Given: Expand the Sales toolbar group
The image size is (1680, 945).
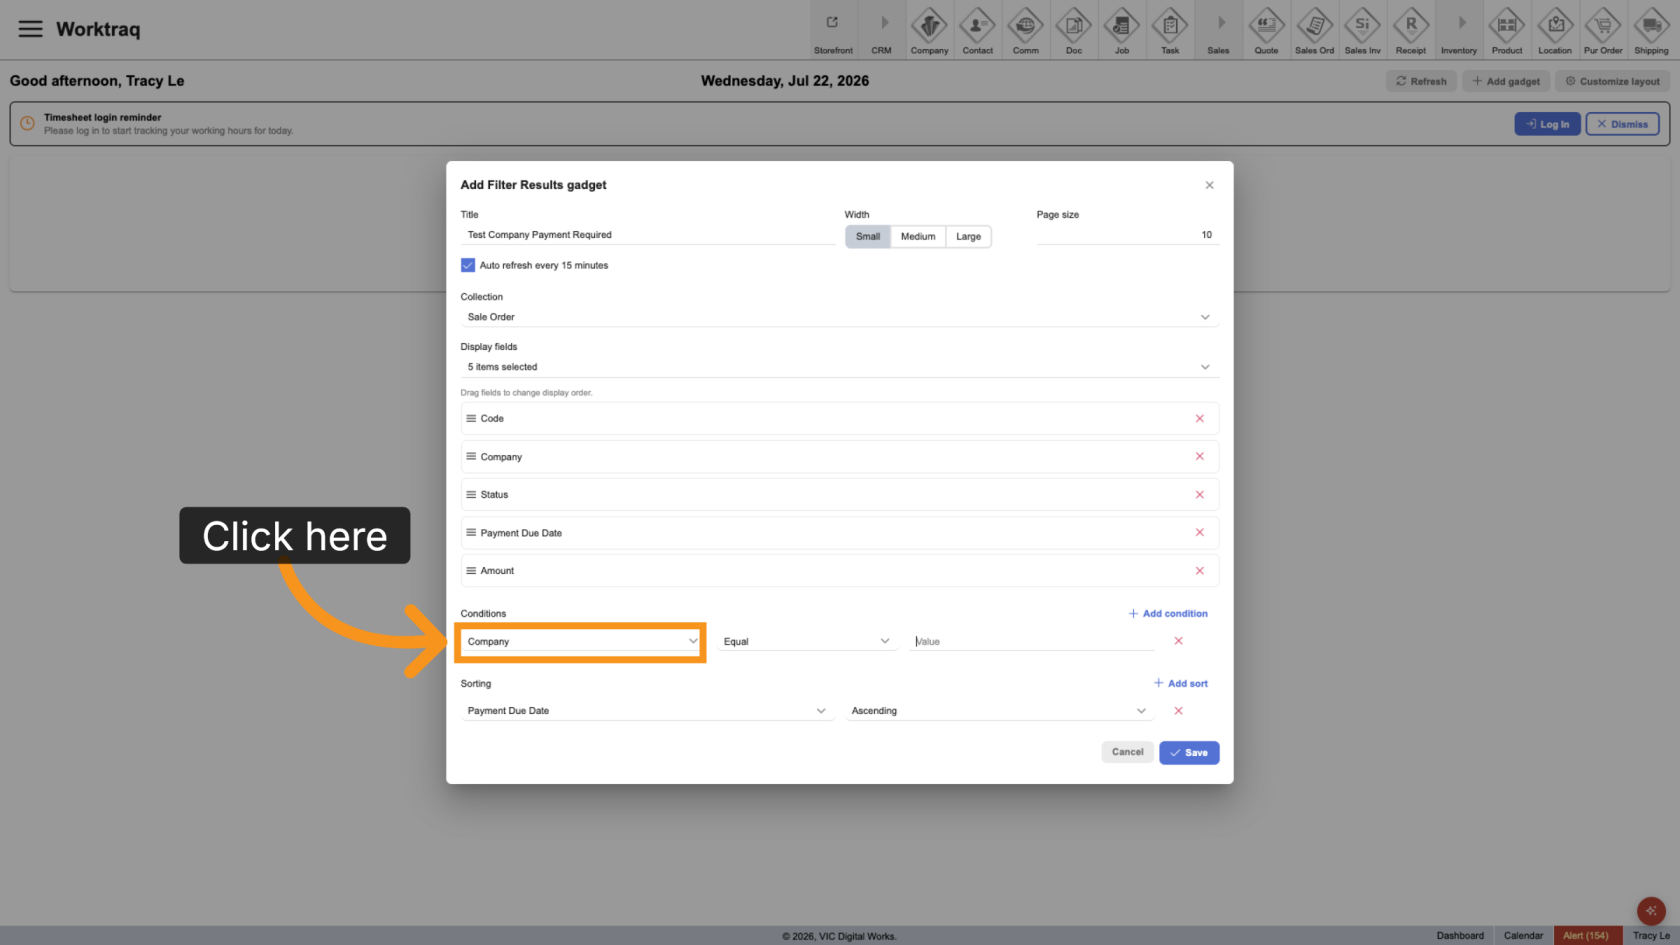Looking at the screenshot, I should tap(1218, 30).
